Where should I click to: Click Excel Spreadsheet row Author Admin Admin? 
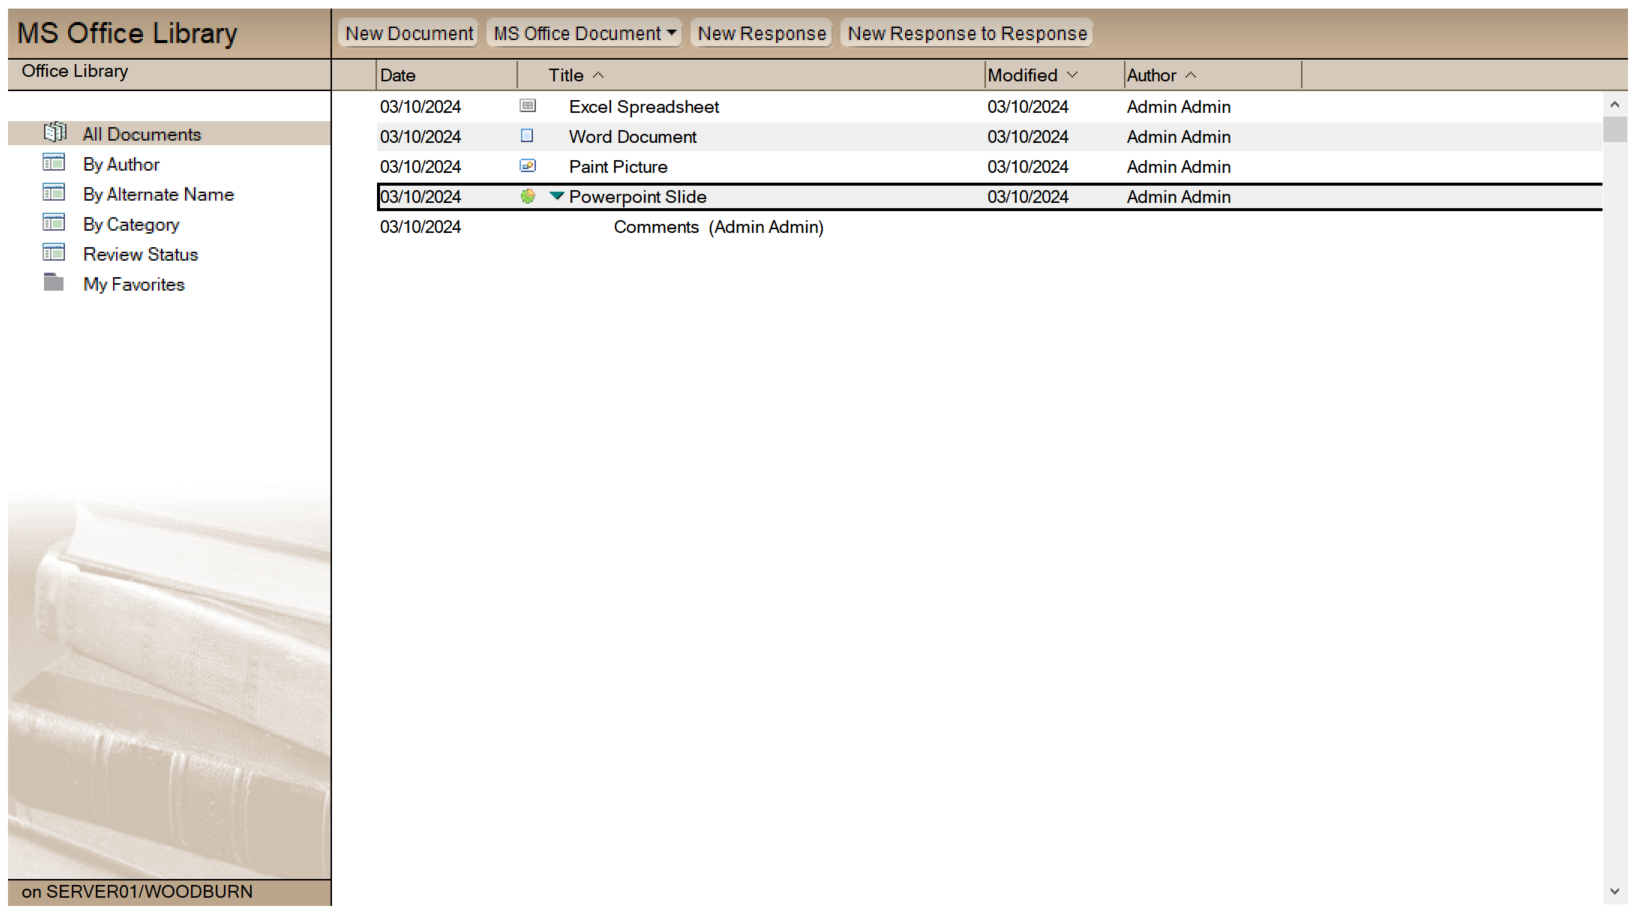1178,106
